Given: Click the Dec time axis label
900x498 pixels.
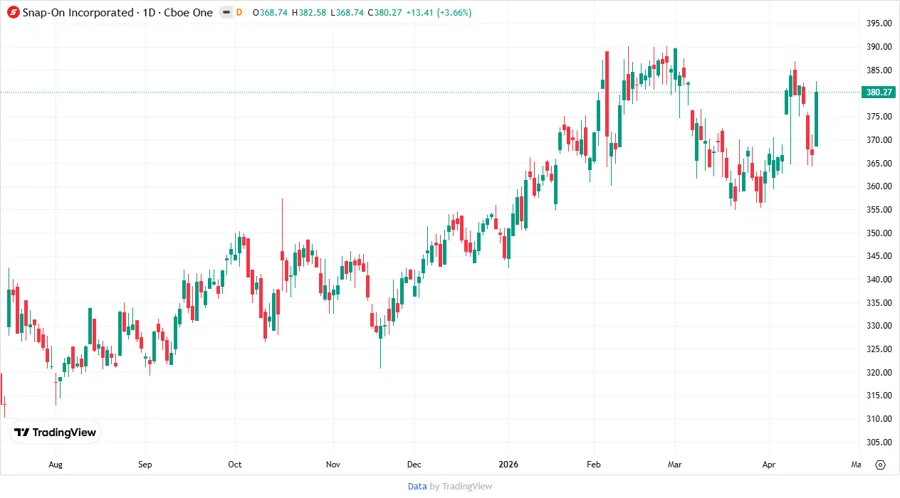Looking at the screenshot, I should tap(414, 464).
